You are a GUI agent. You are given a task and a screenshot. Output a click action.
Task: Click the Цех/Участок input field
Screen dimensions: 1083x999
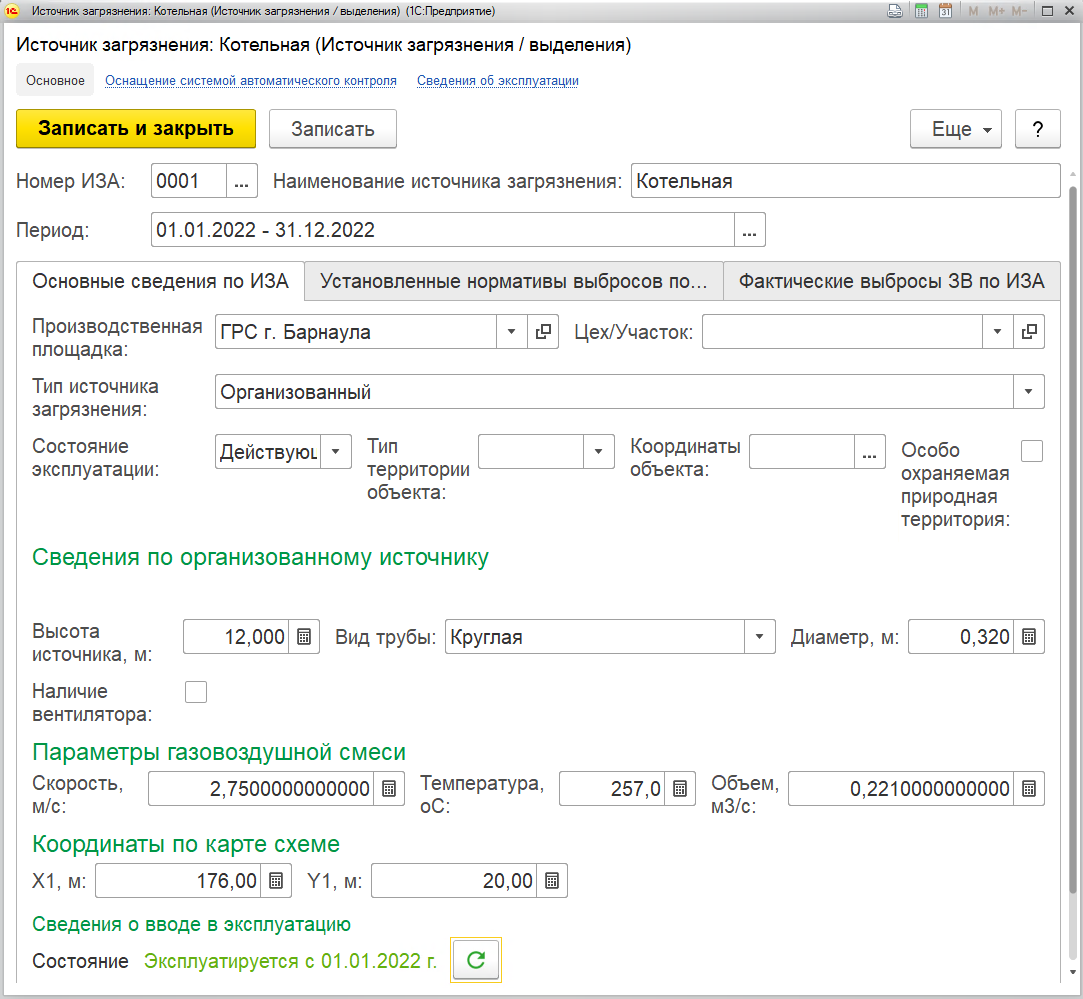pyautogui.click(x=843, y=332)
